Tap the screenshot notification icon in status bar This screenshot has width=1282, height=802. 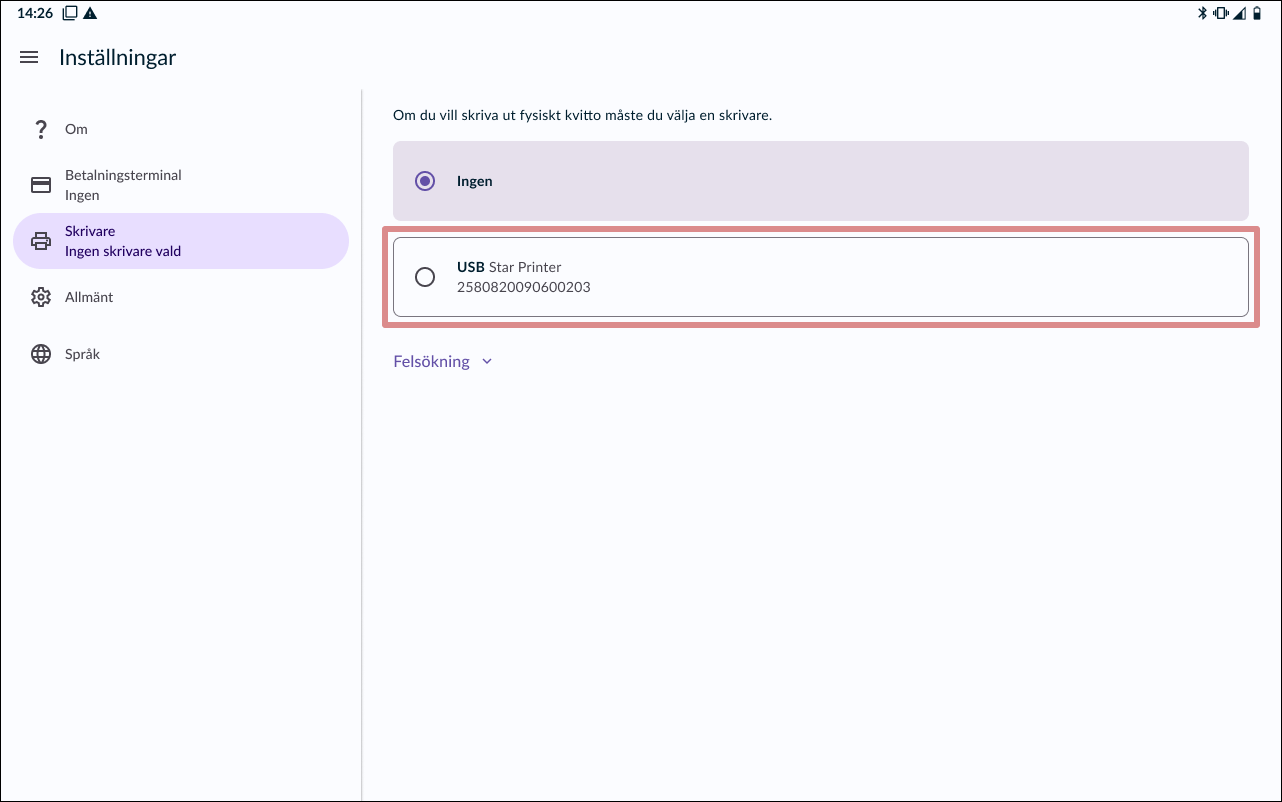[x=70, y=13]
